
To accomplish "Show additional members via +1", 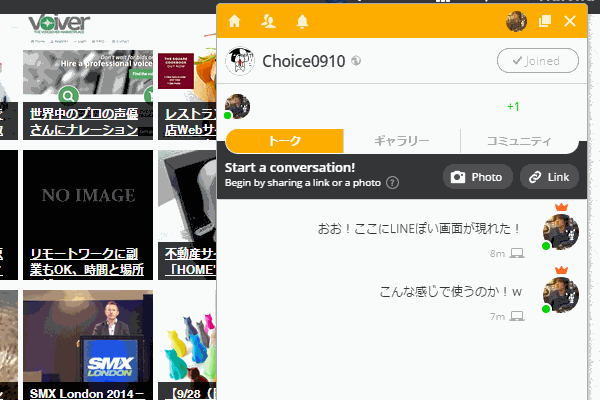I will point(513,106).
